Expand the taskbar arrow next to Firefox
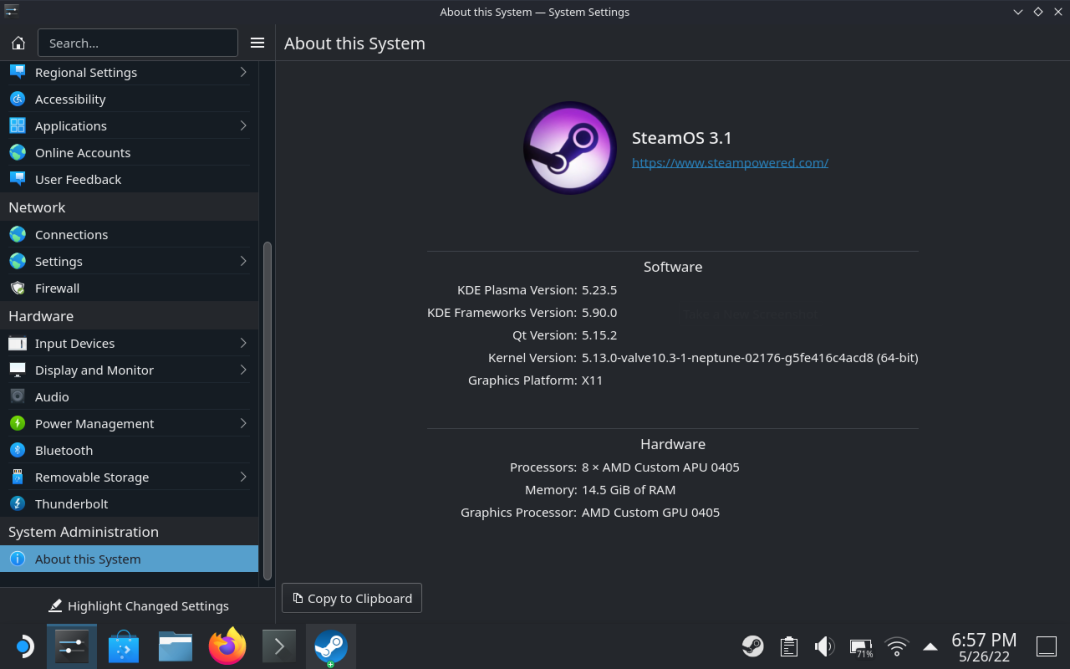 pos(279,646)
